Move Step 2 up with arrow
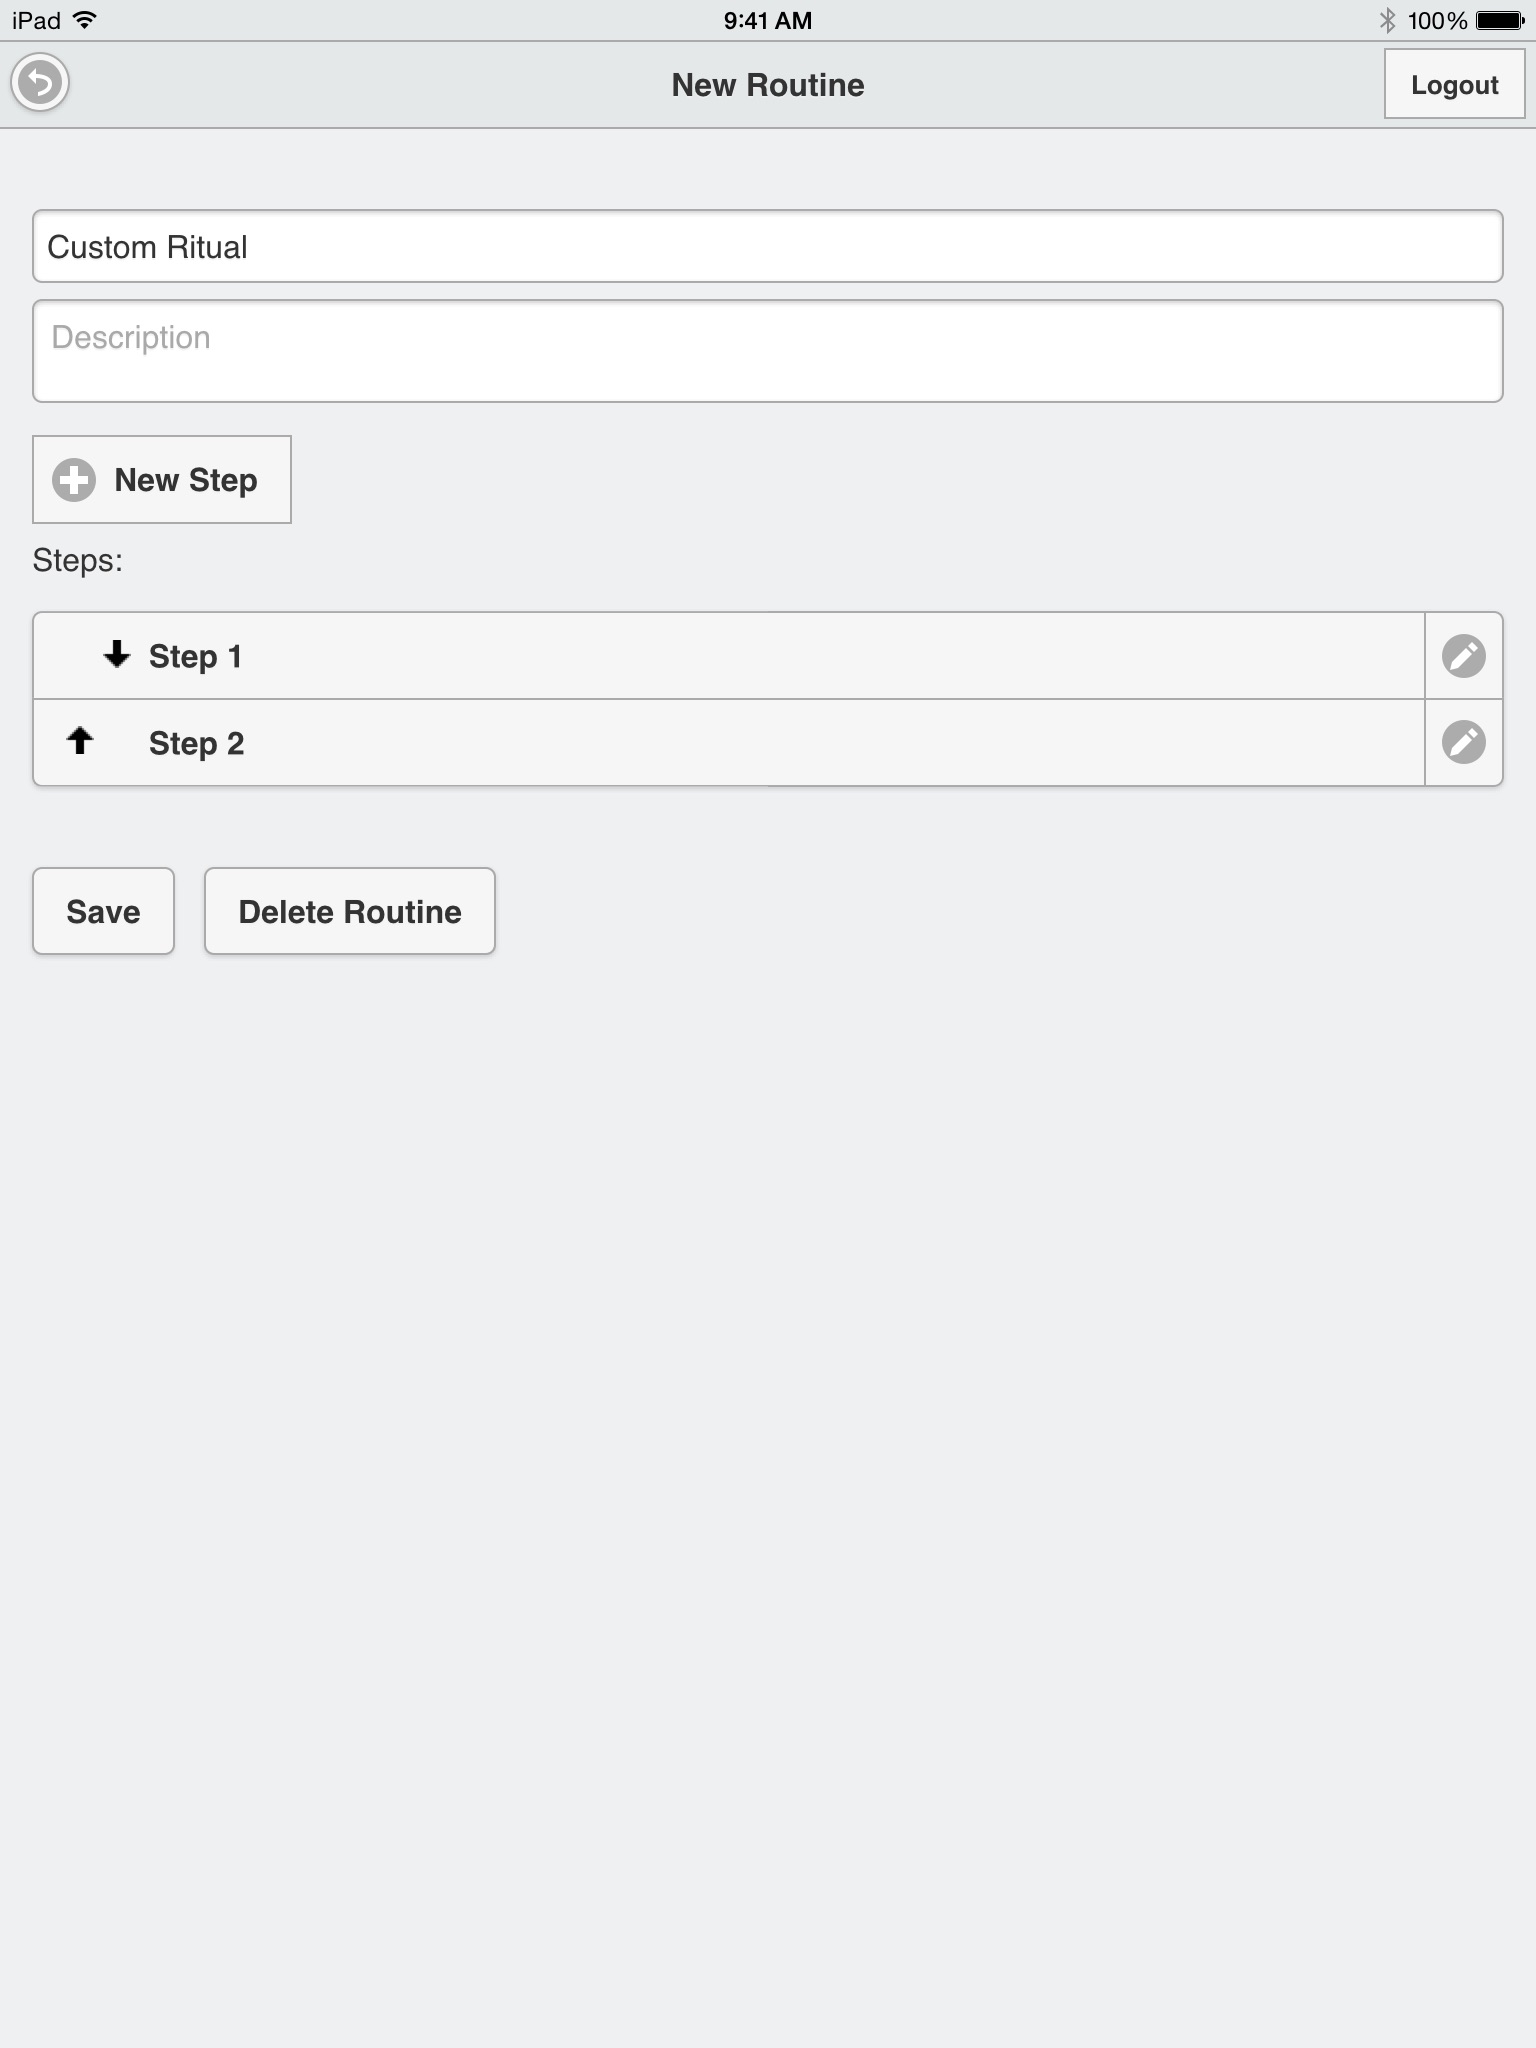1536x2048 pixels. 80,741
